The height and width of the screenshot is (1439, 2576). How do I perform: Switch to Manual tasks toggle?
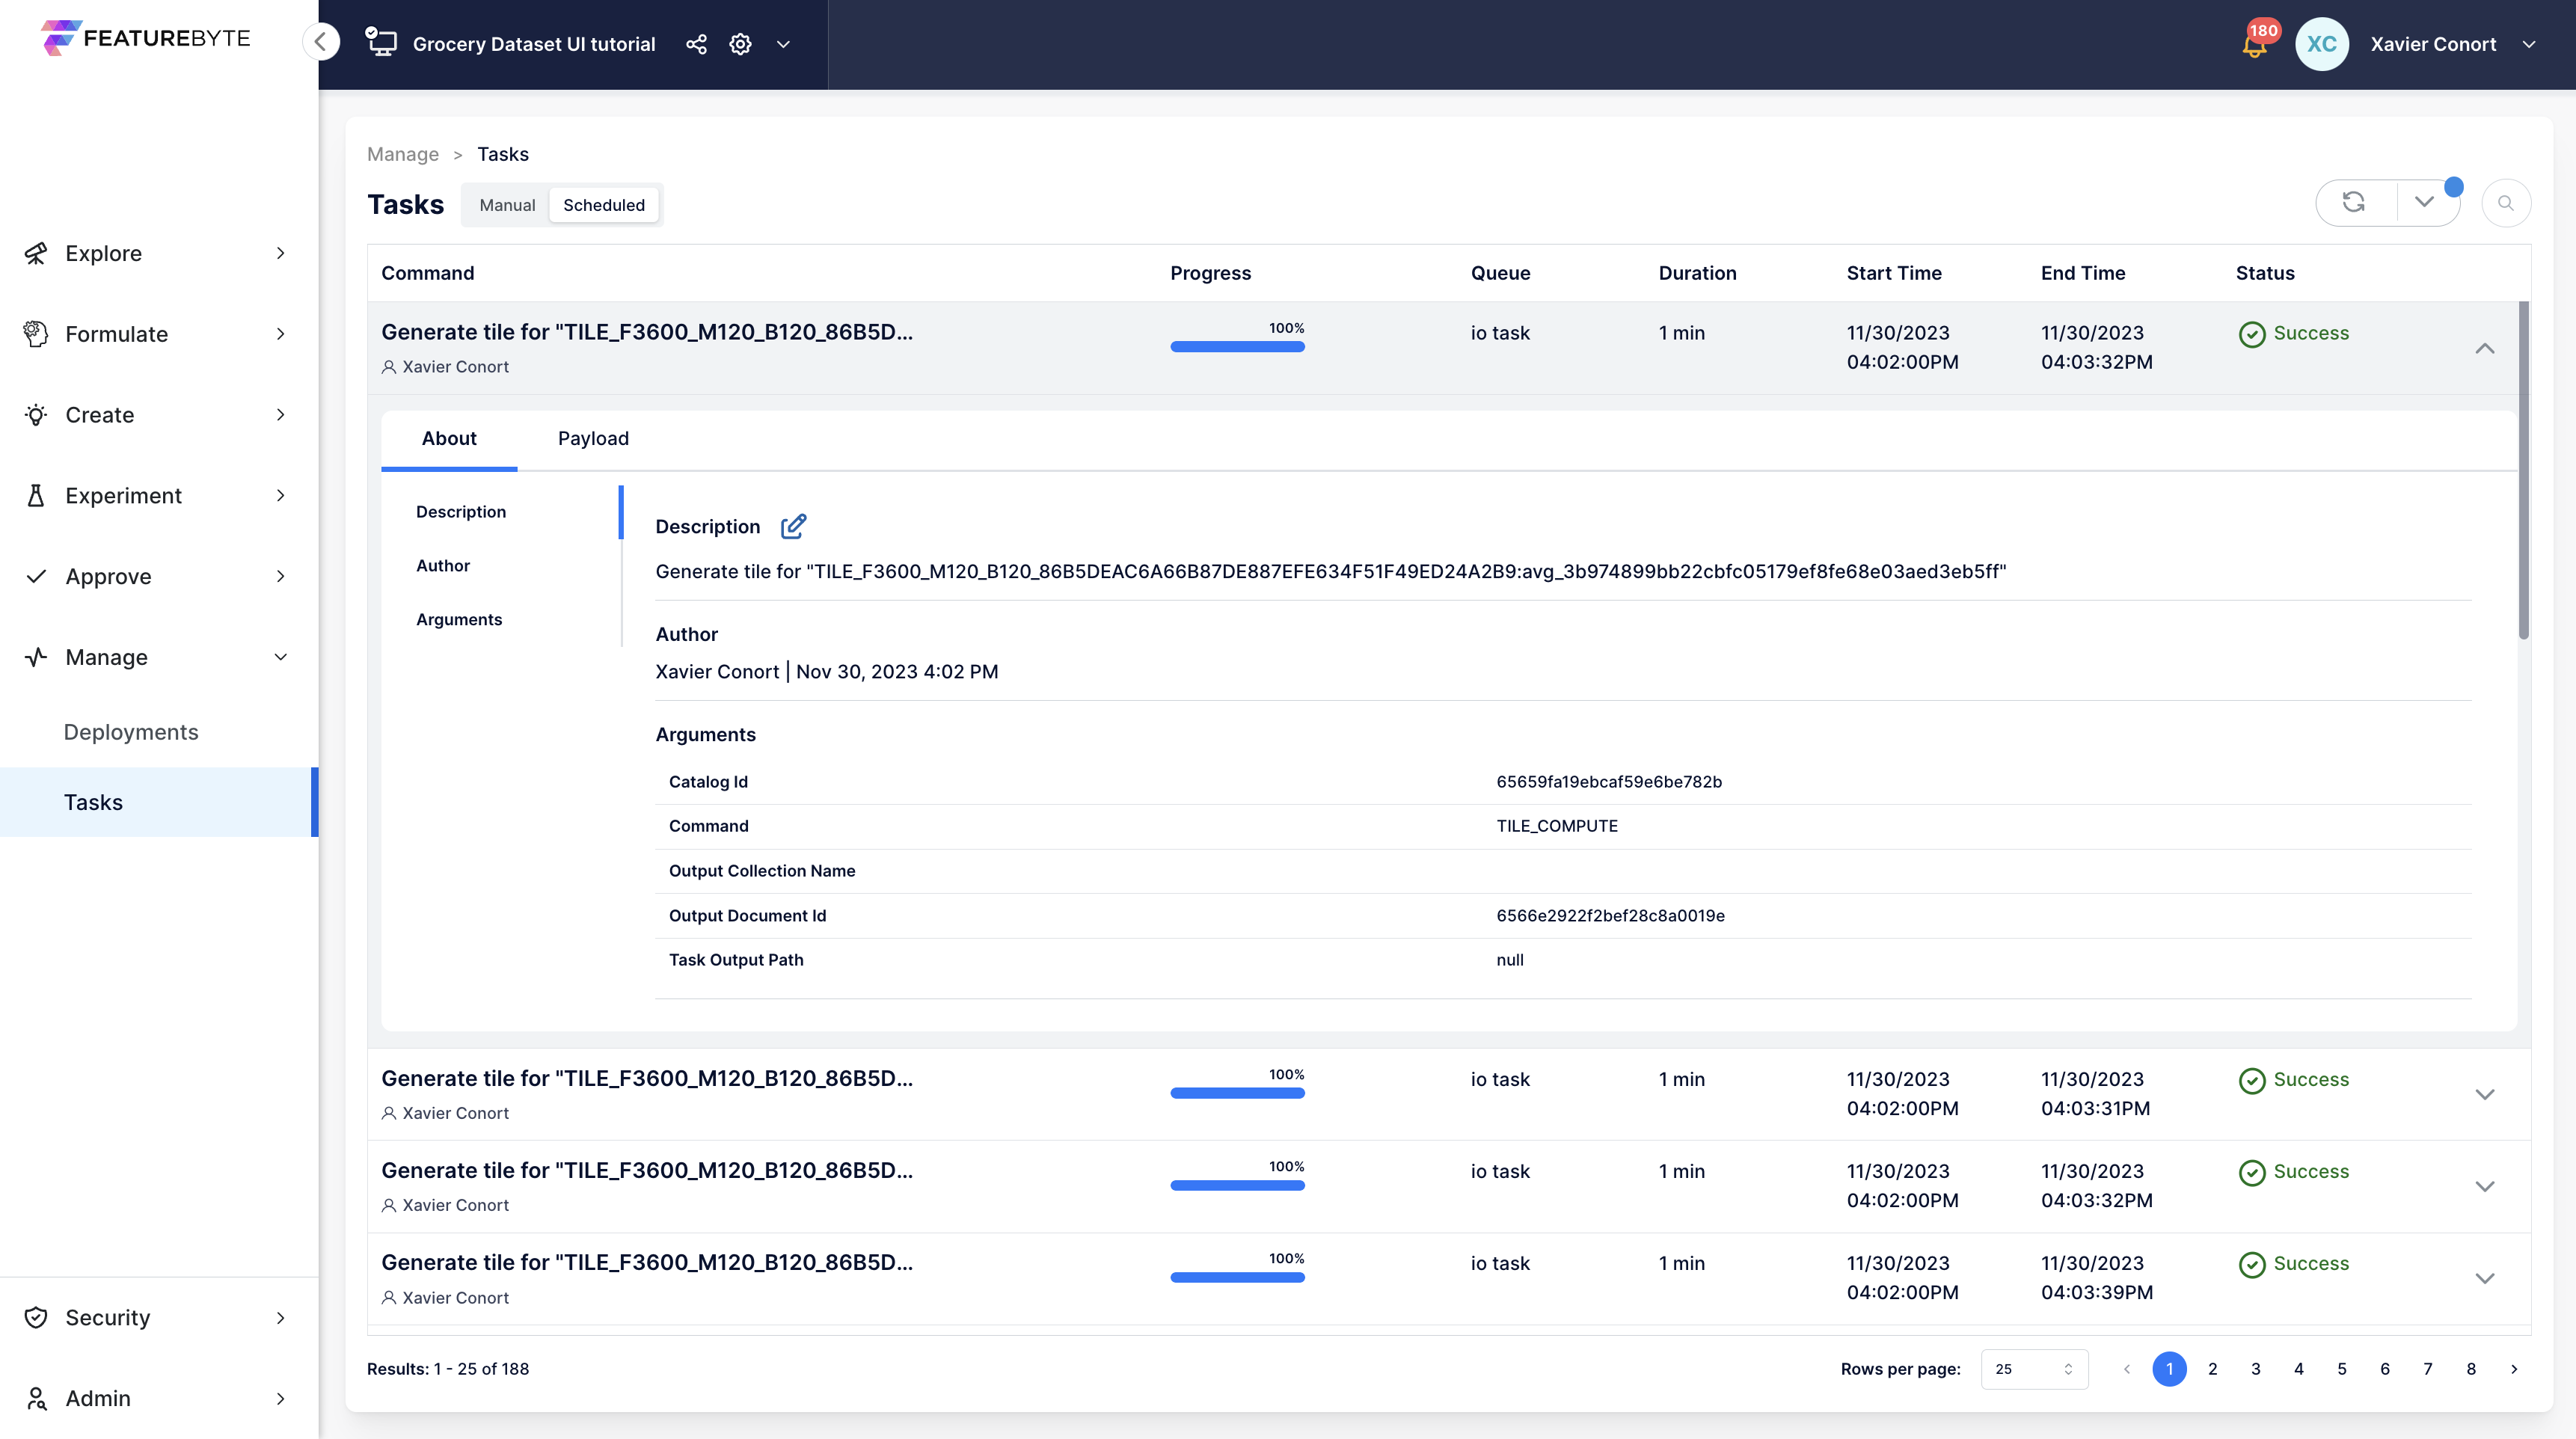coord(507,205)
